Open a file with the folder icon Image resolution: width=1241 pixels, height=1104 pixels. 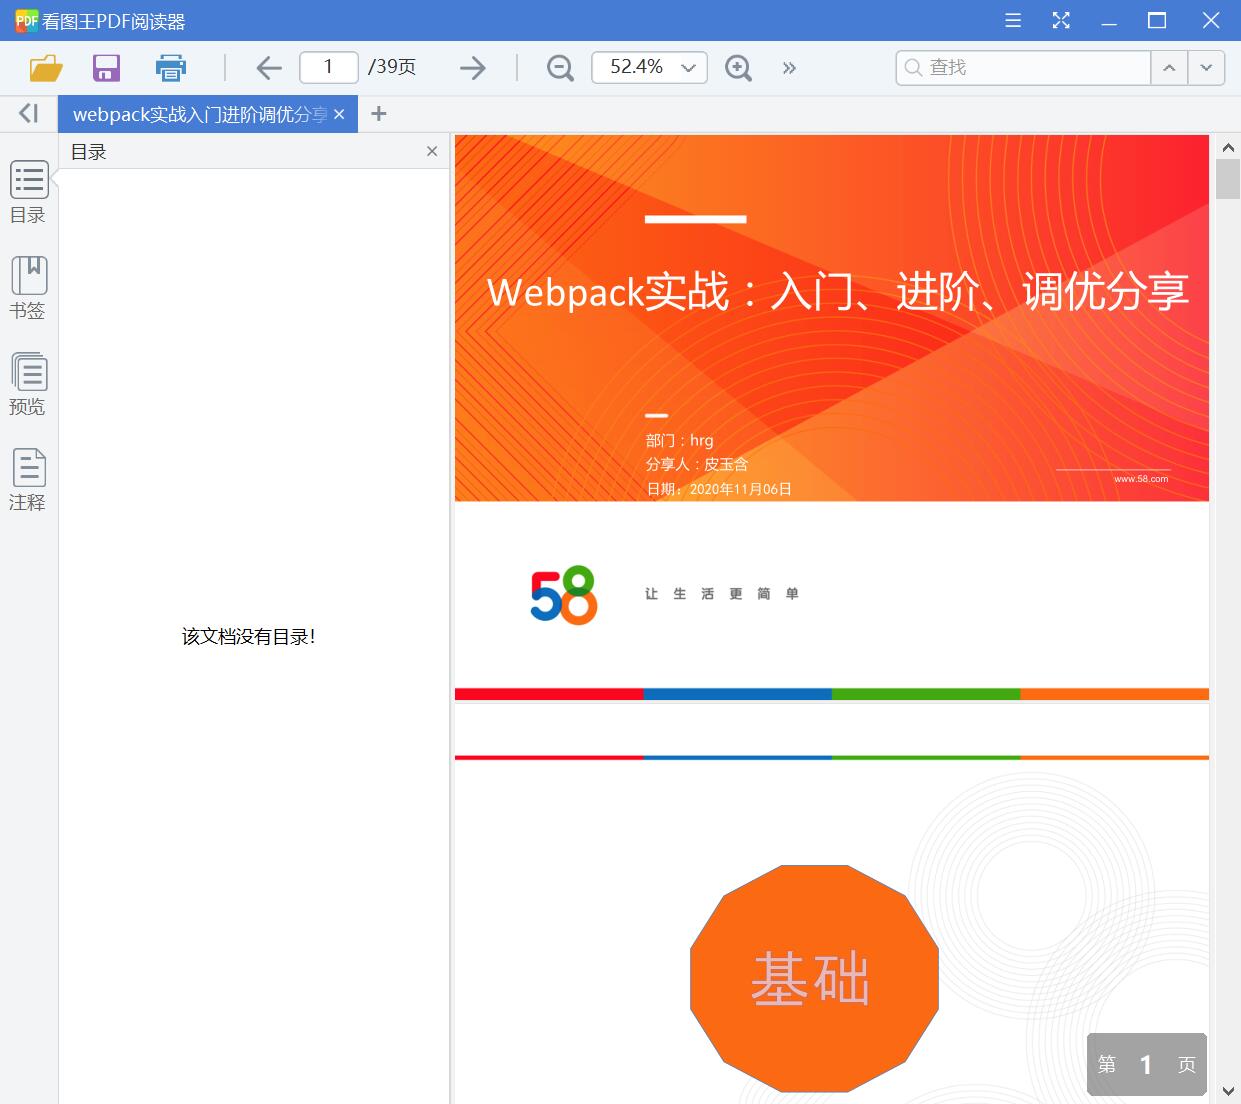click(x=46, y=68)
